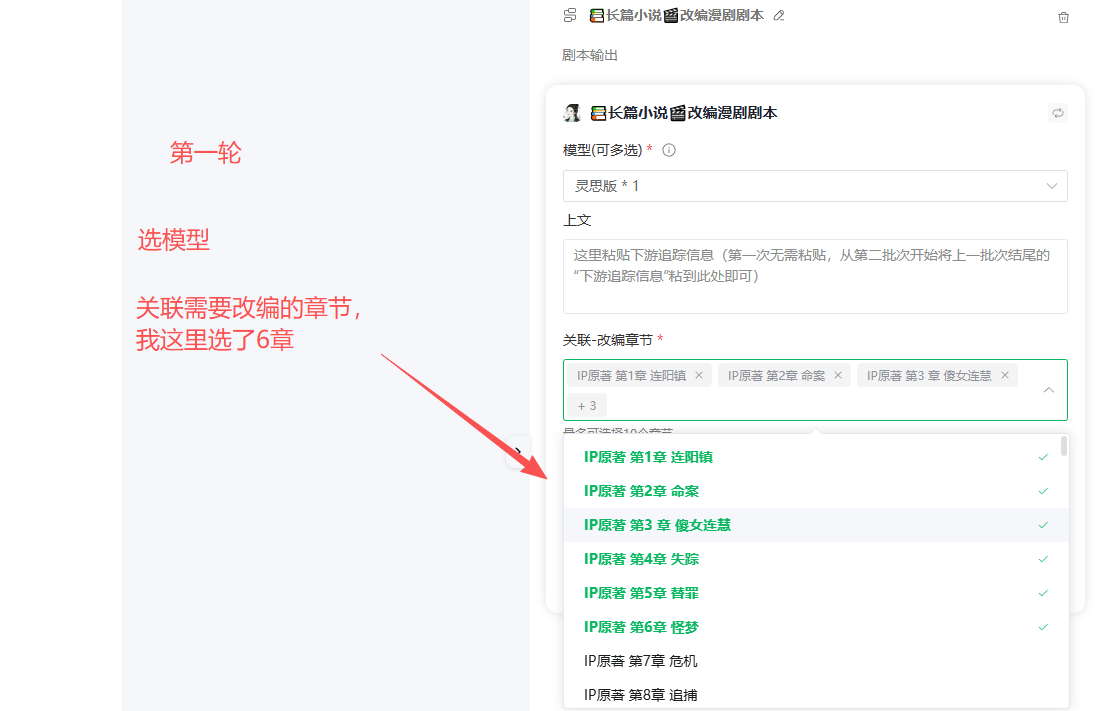Screen dimensions: 1095x711
Task: Click the chapter list scrollbar thumb
Action: coord(1064,446)
